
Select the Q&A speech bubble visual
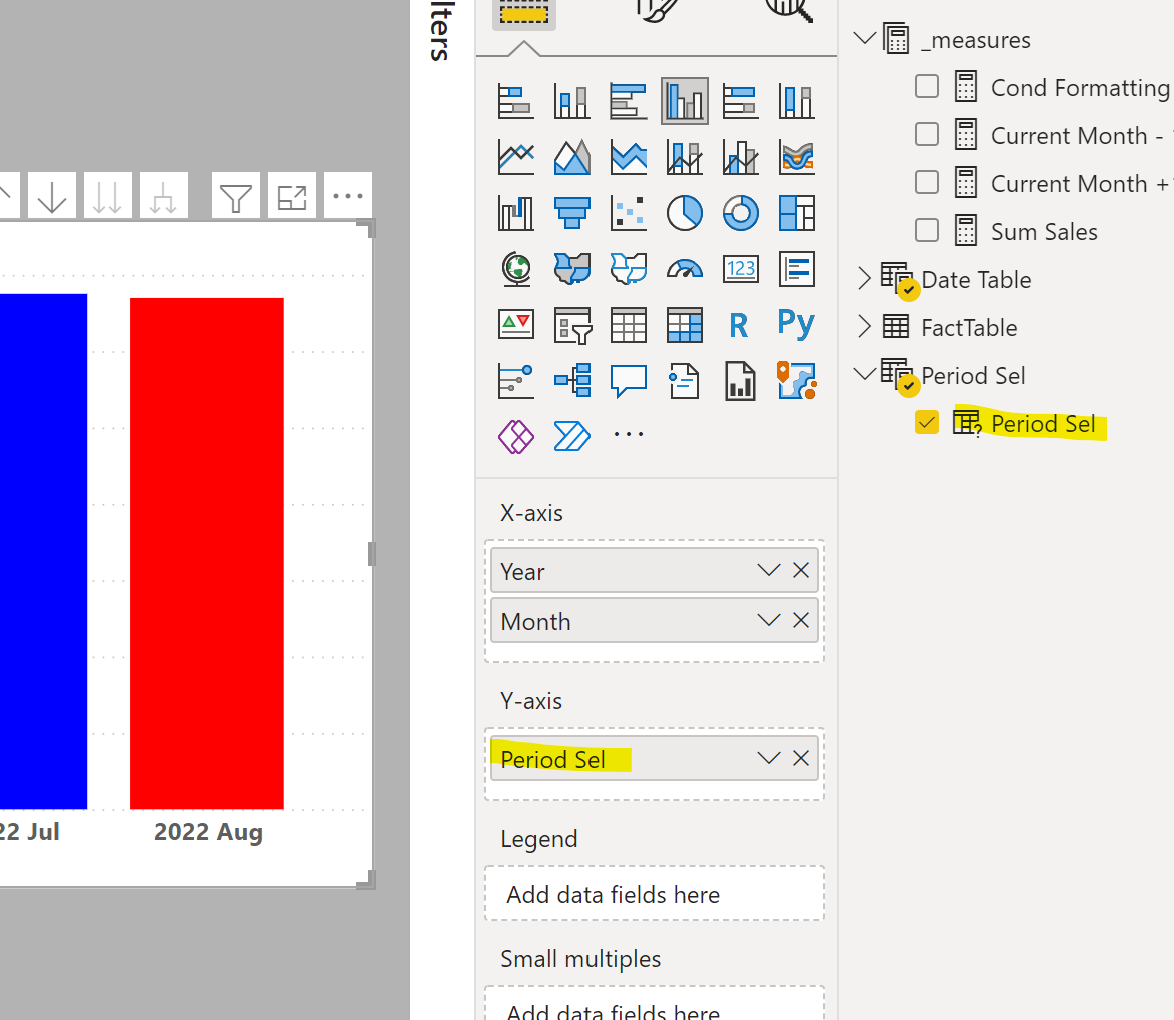[x=628, y=380]
